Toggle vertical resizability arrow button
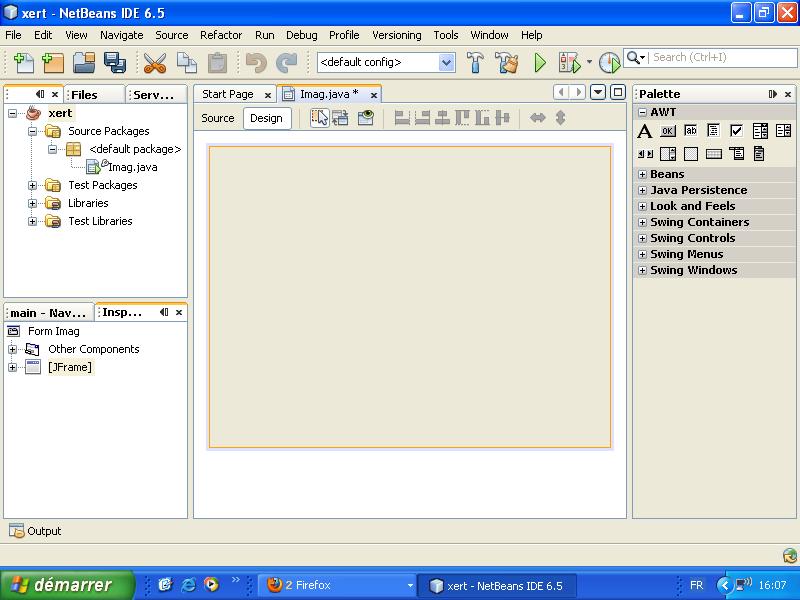This screenshot has width=800, height=600. coord(560,118)
